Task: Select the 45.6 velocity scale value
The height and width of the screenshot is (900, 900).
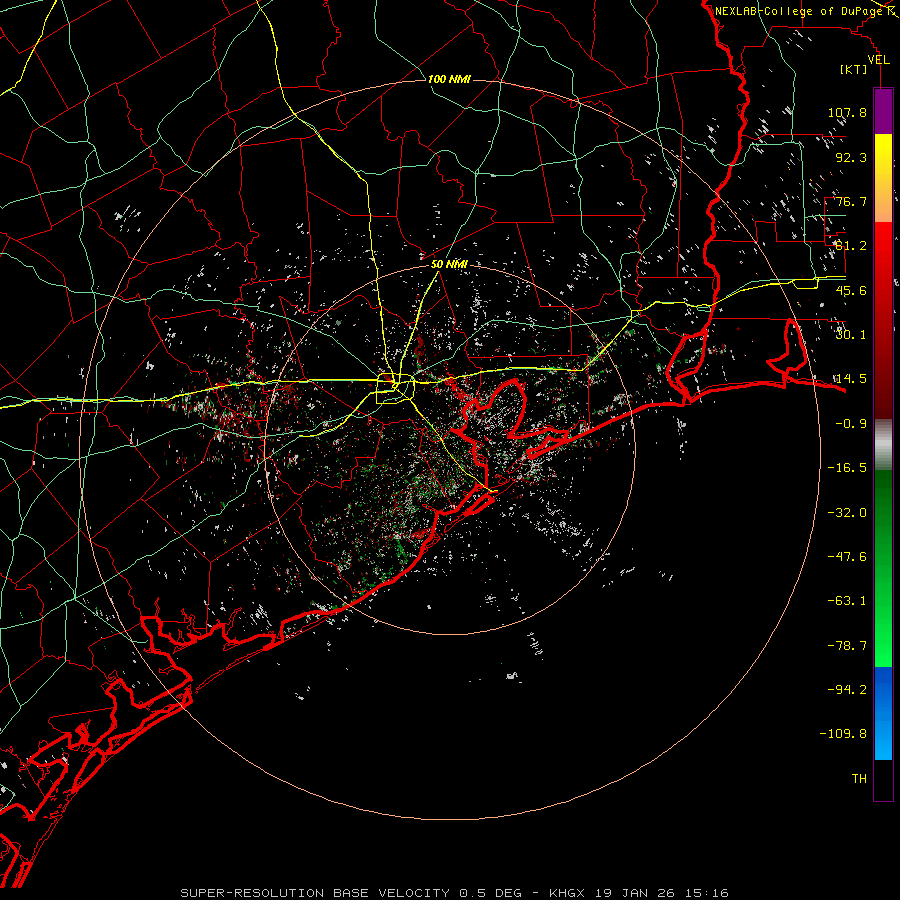Action: (851, 290)
